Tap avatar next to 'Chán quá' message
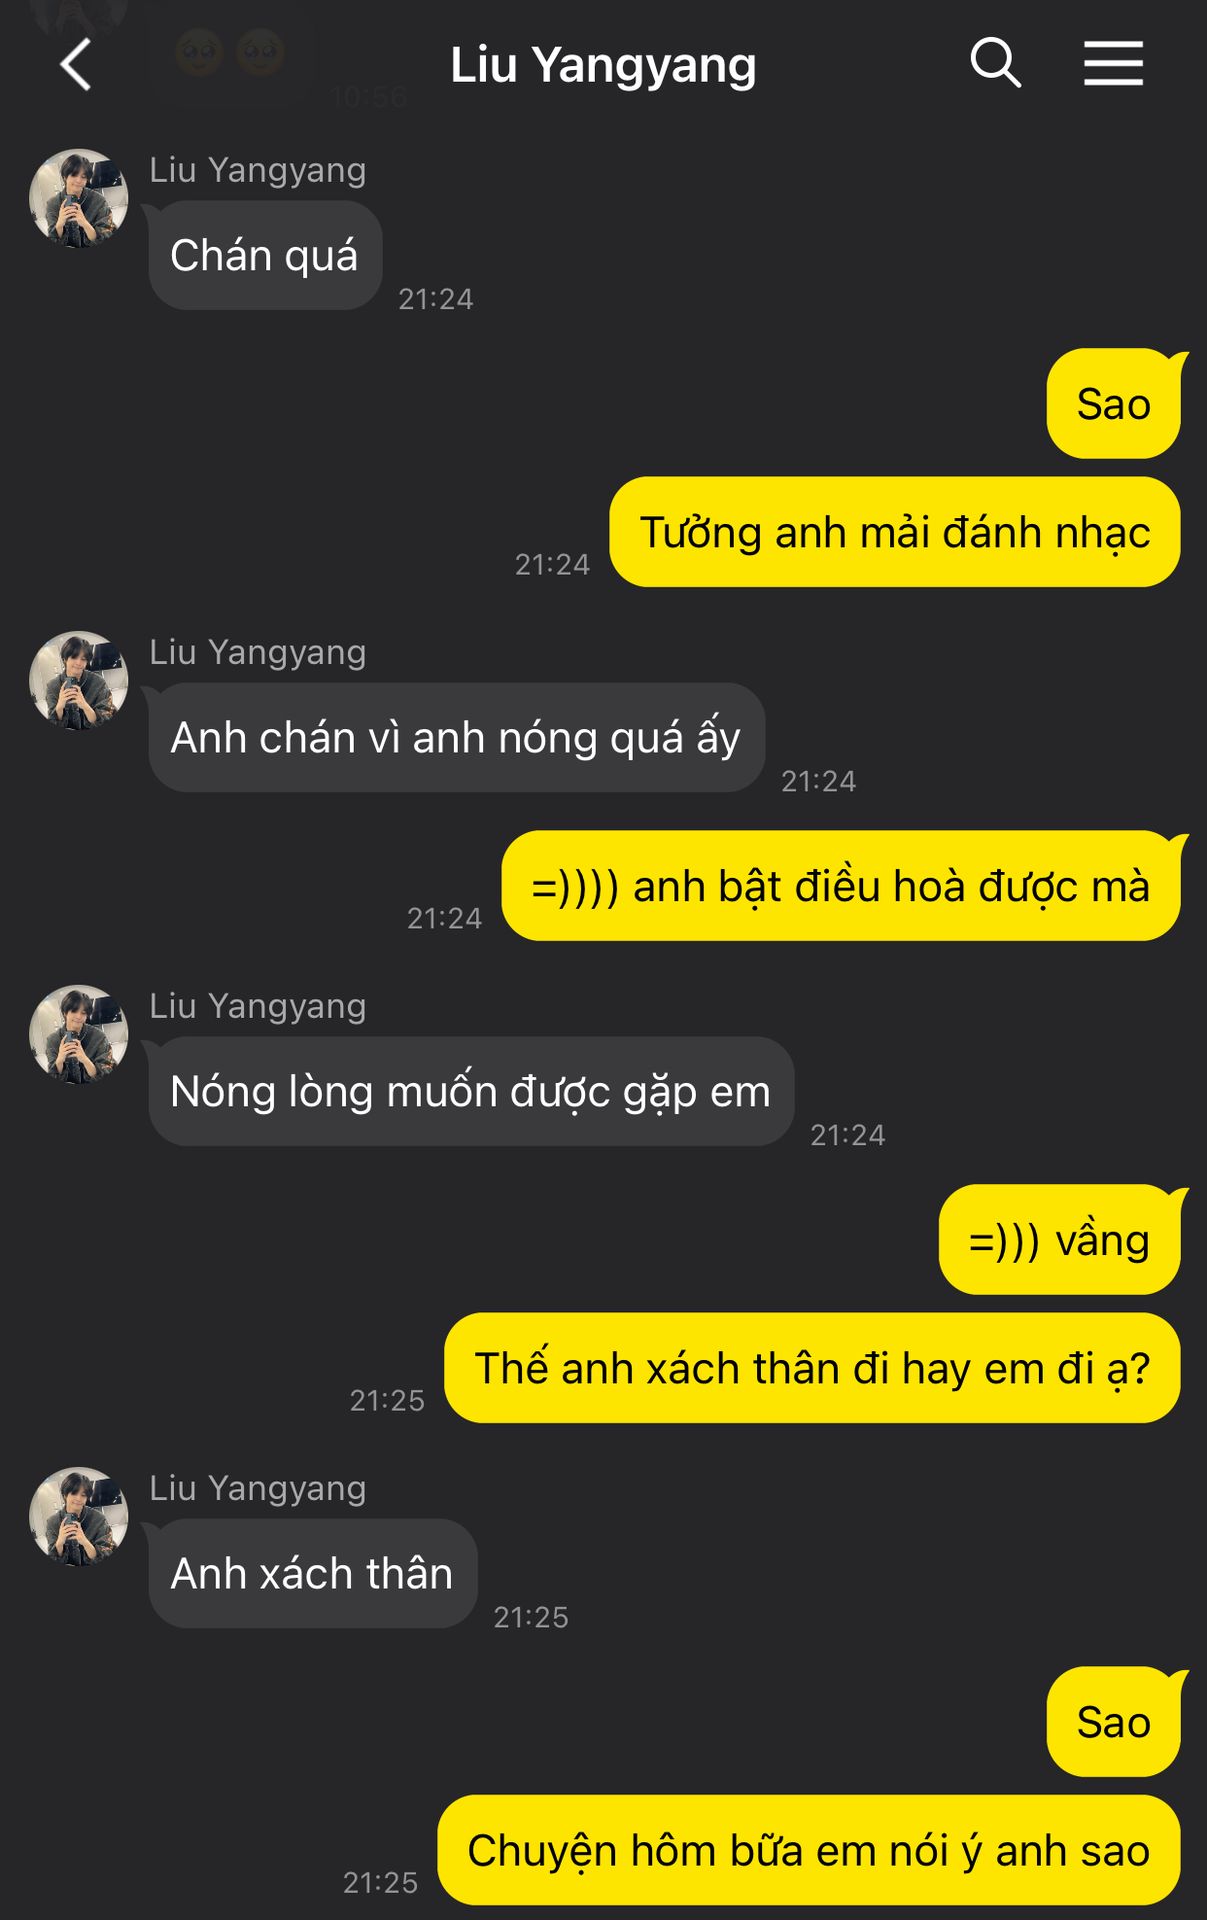The image size is (1207, 1920). tap(79, 198)
